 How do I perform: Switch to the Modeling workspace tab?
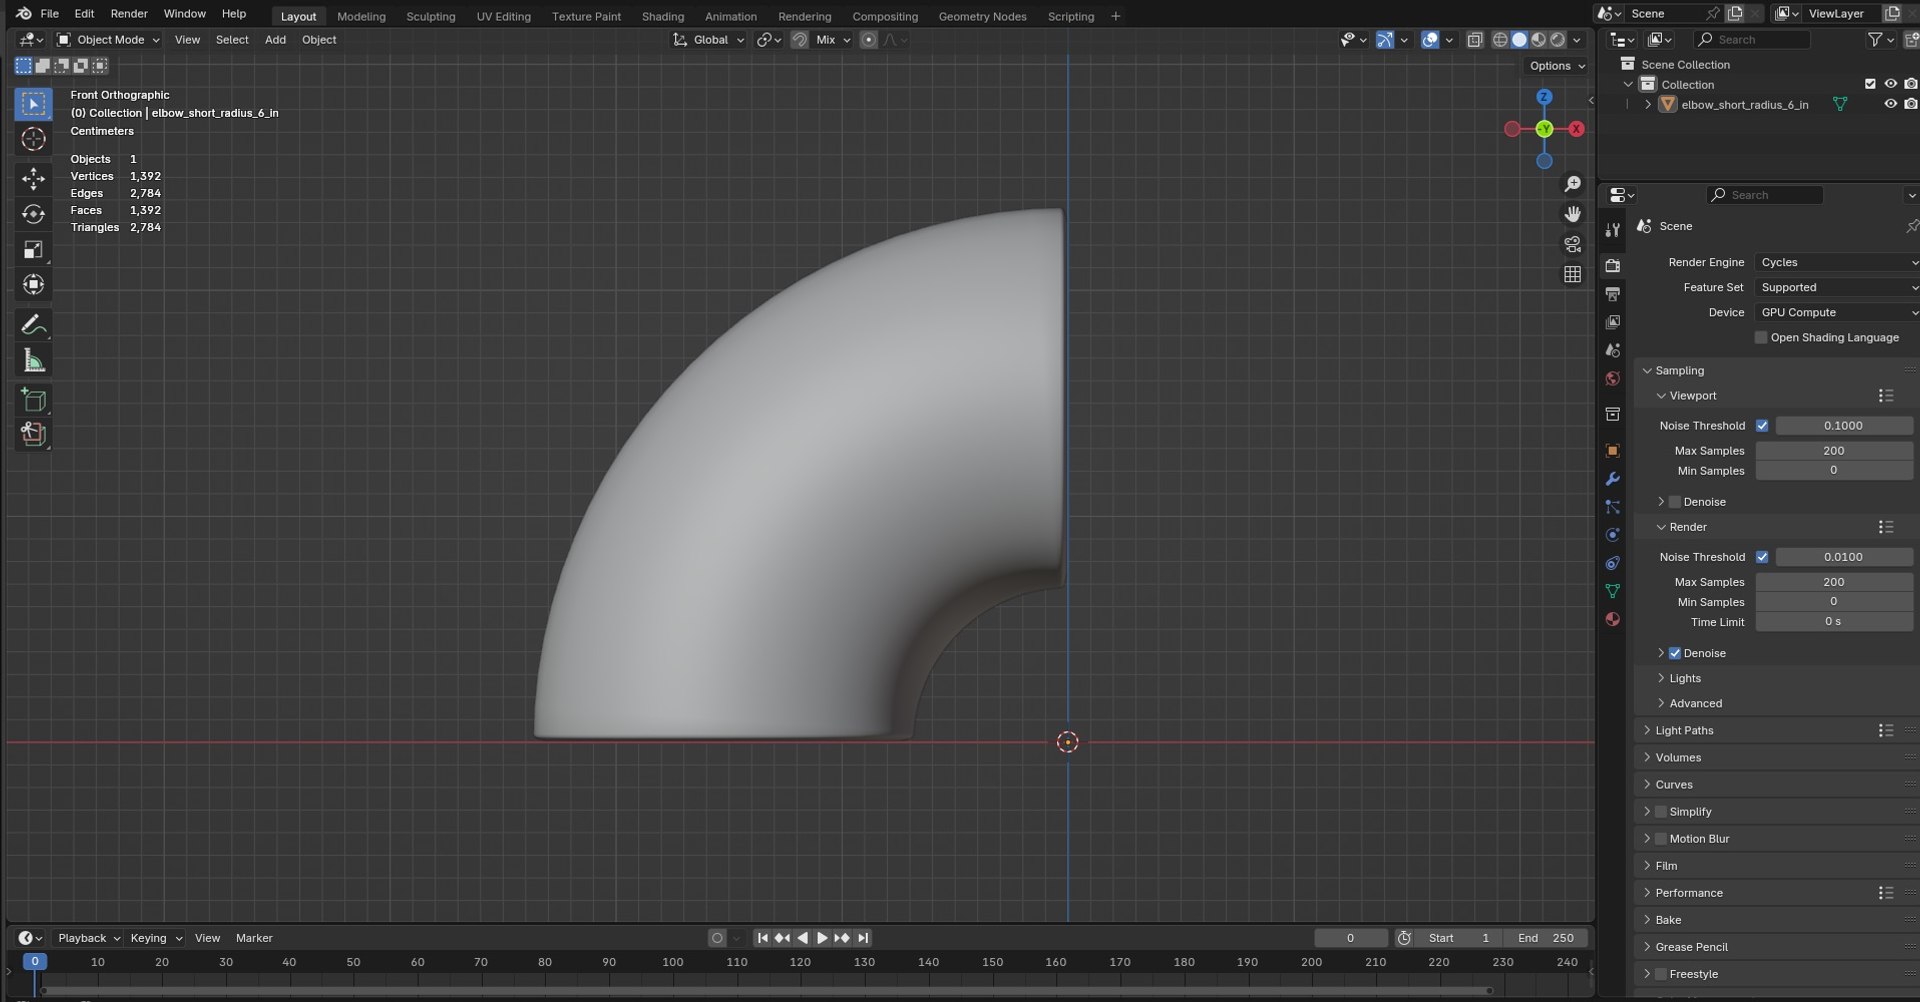361,16
